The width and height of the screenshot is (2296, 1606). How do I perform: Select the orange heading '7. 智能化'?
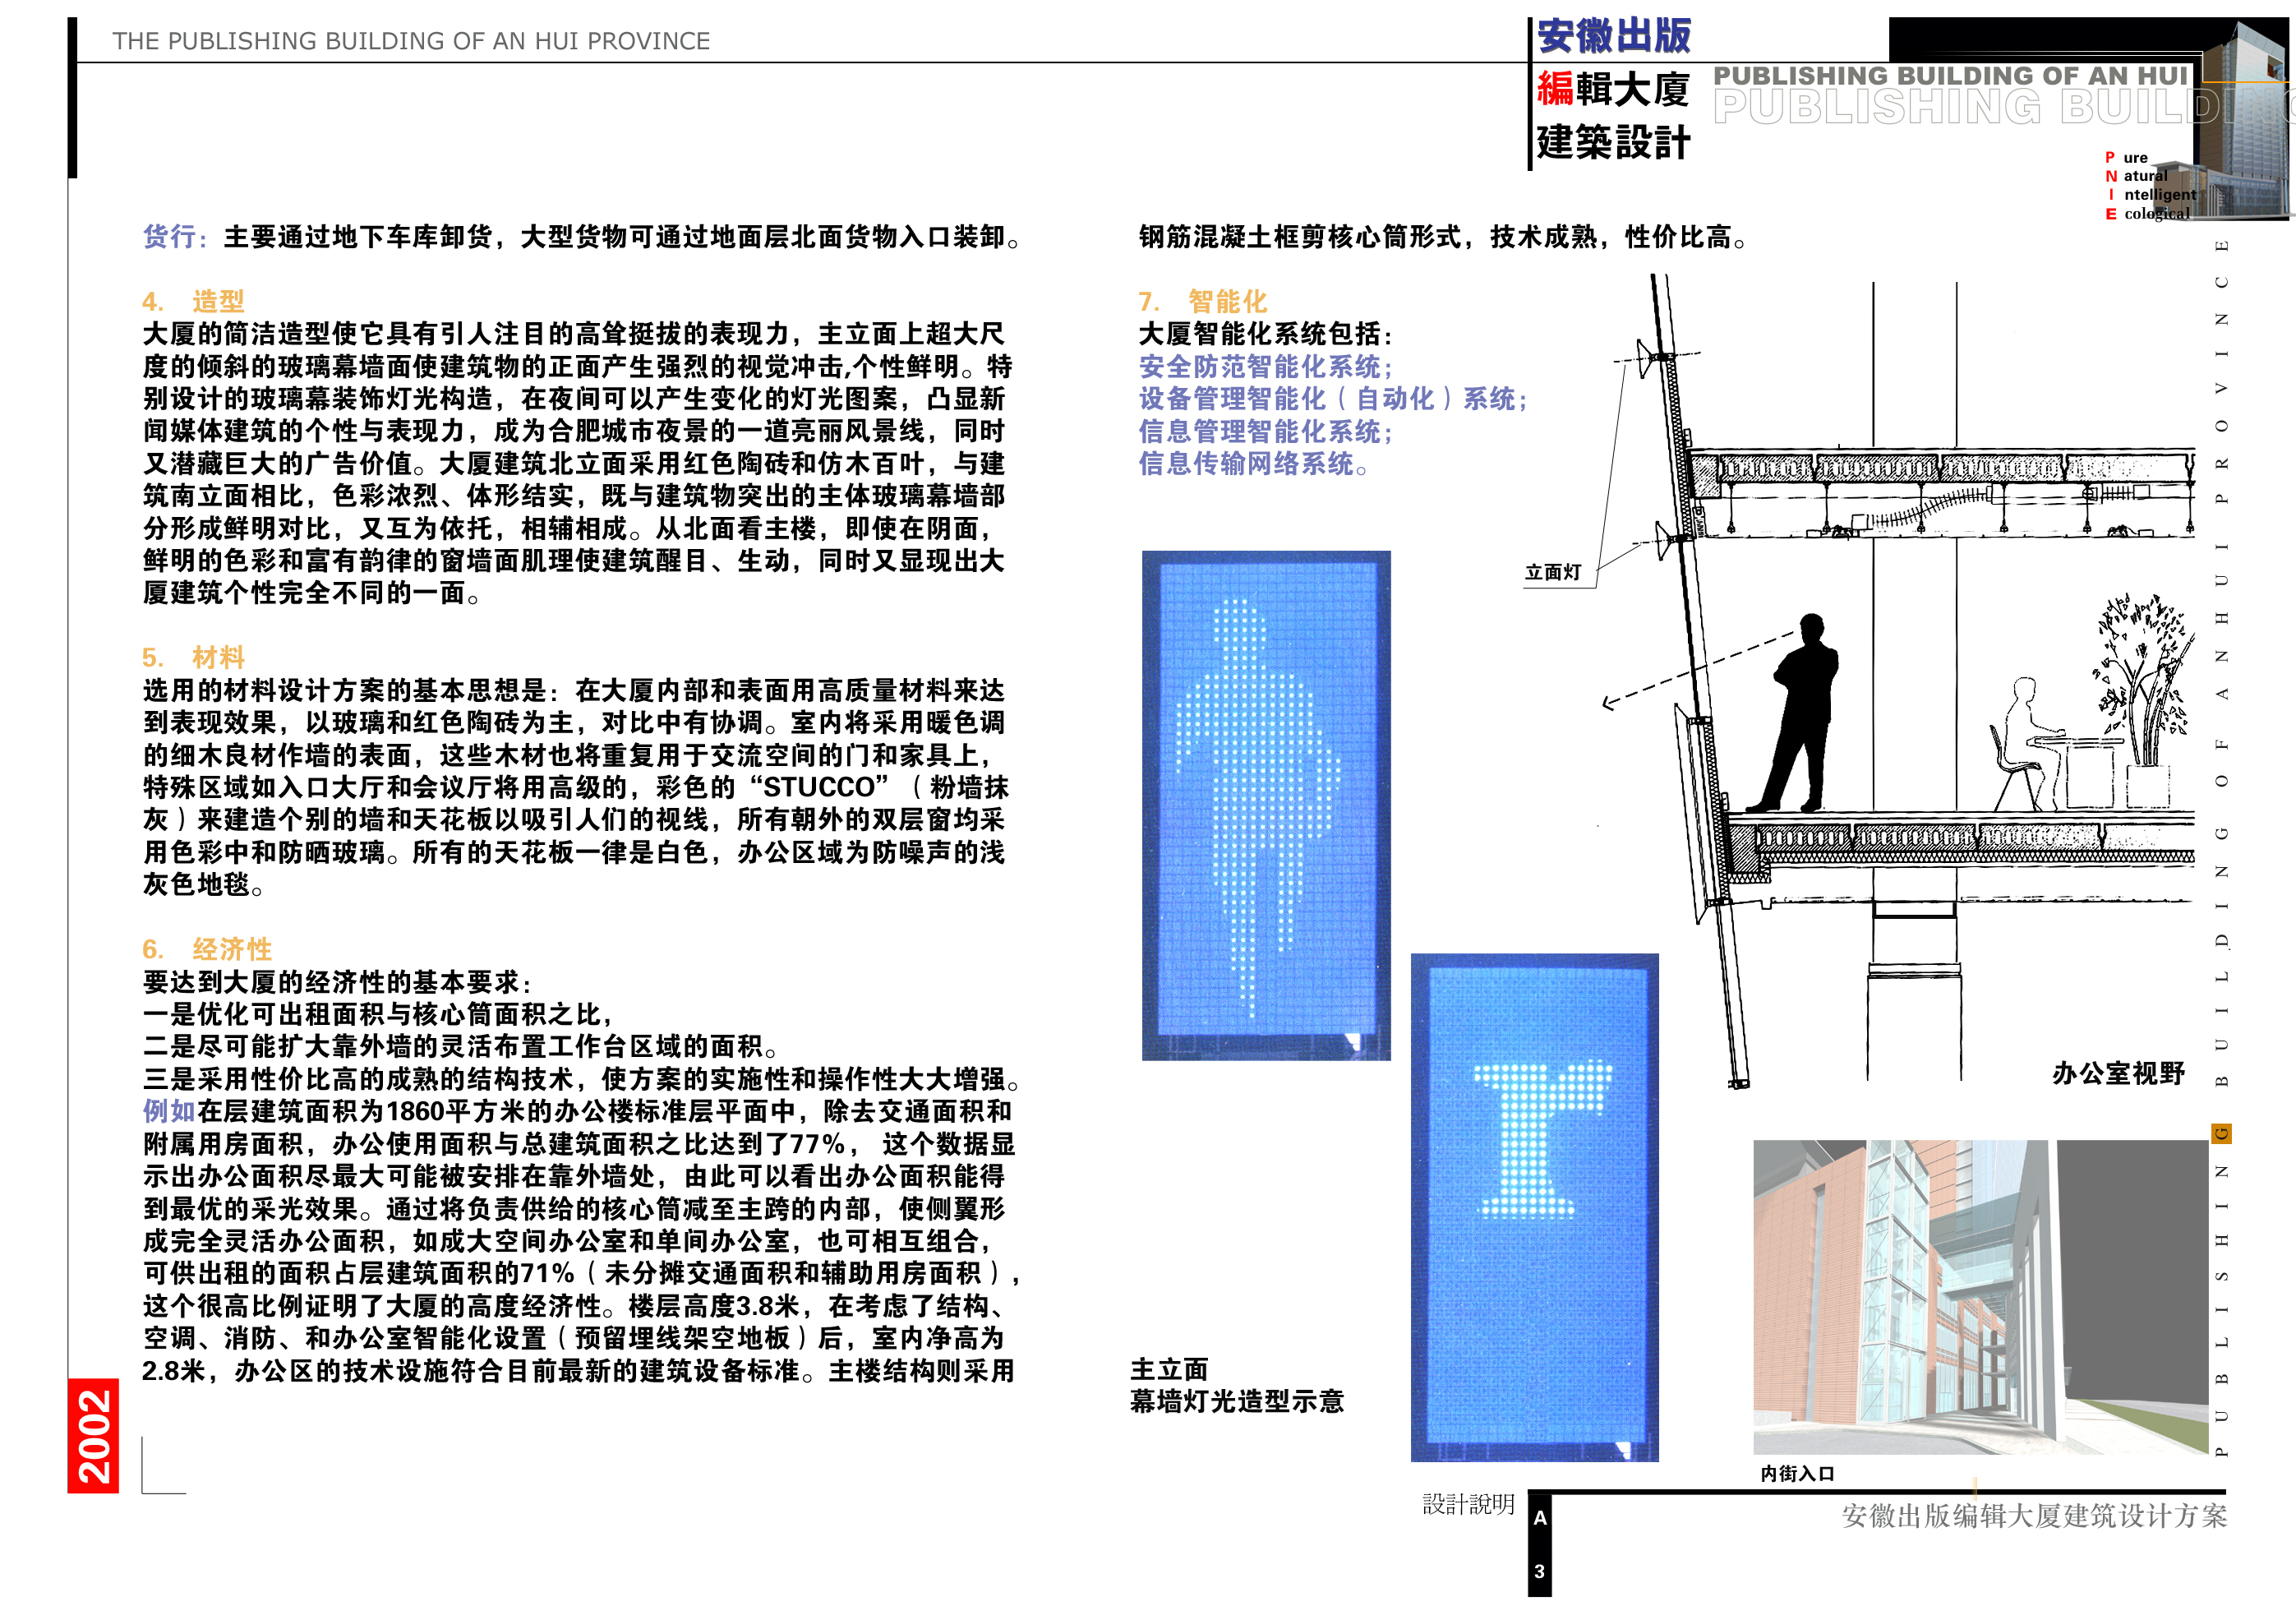click(x=1203, y=301)
